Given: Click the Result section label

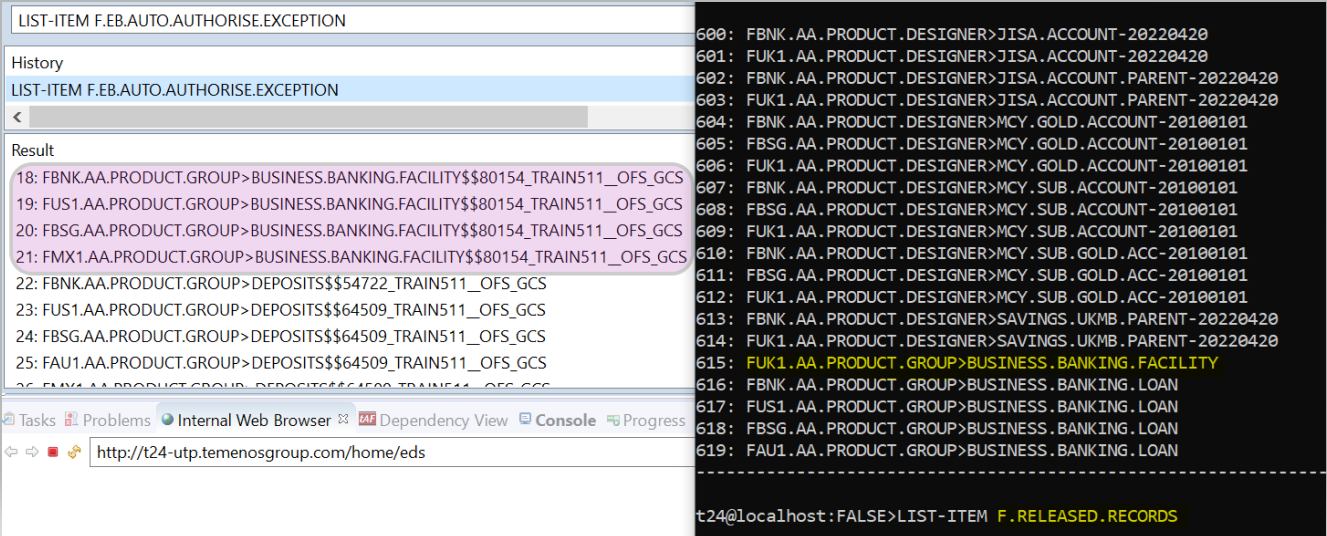Looking at the screenshot, I should 33,150.
